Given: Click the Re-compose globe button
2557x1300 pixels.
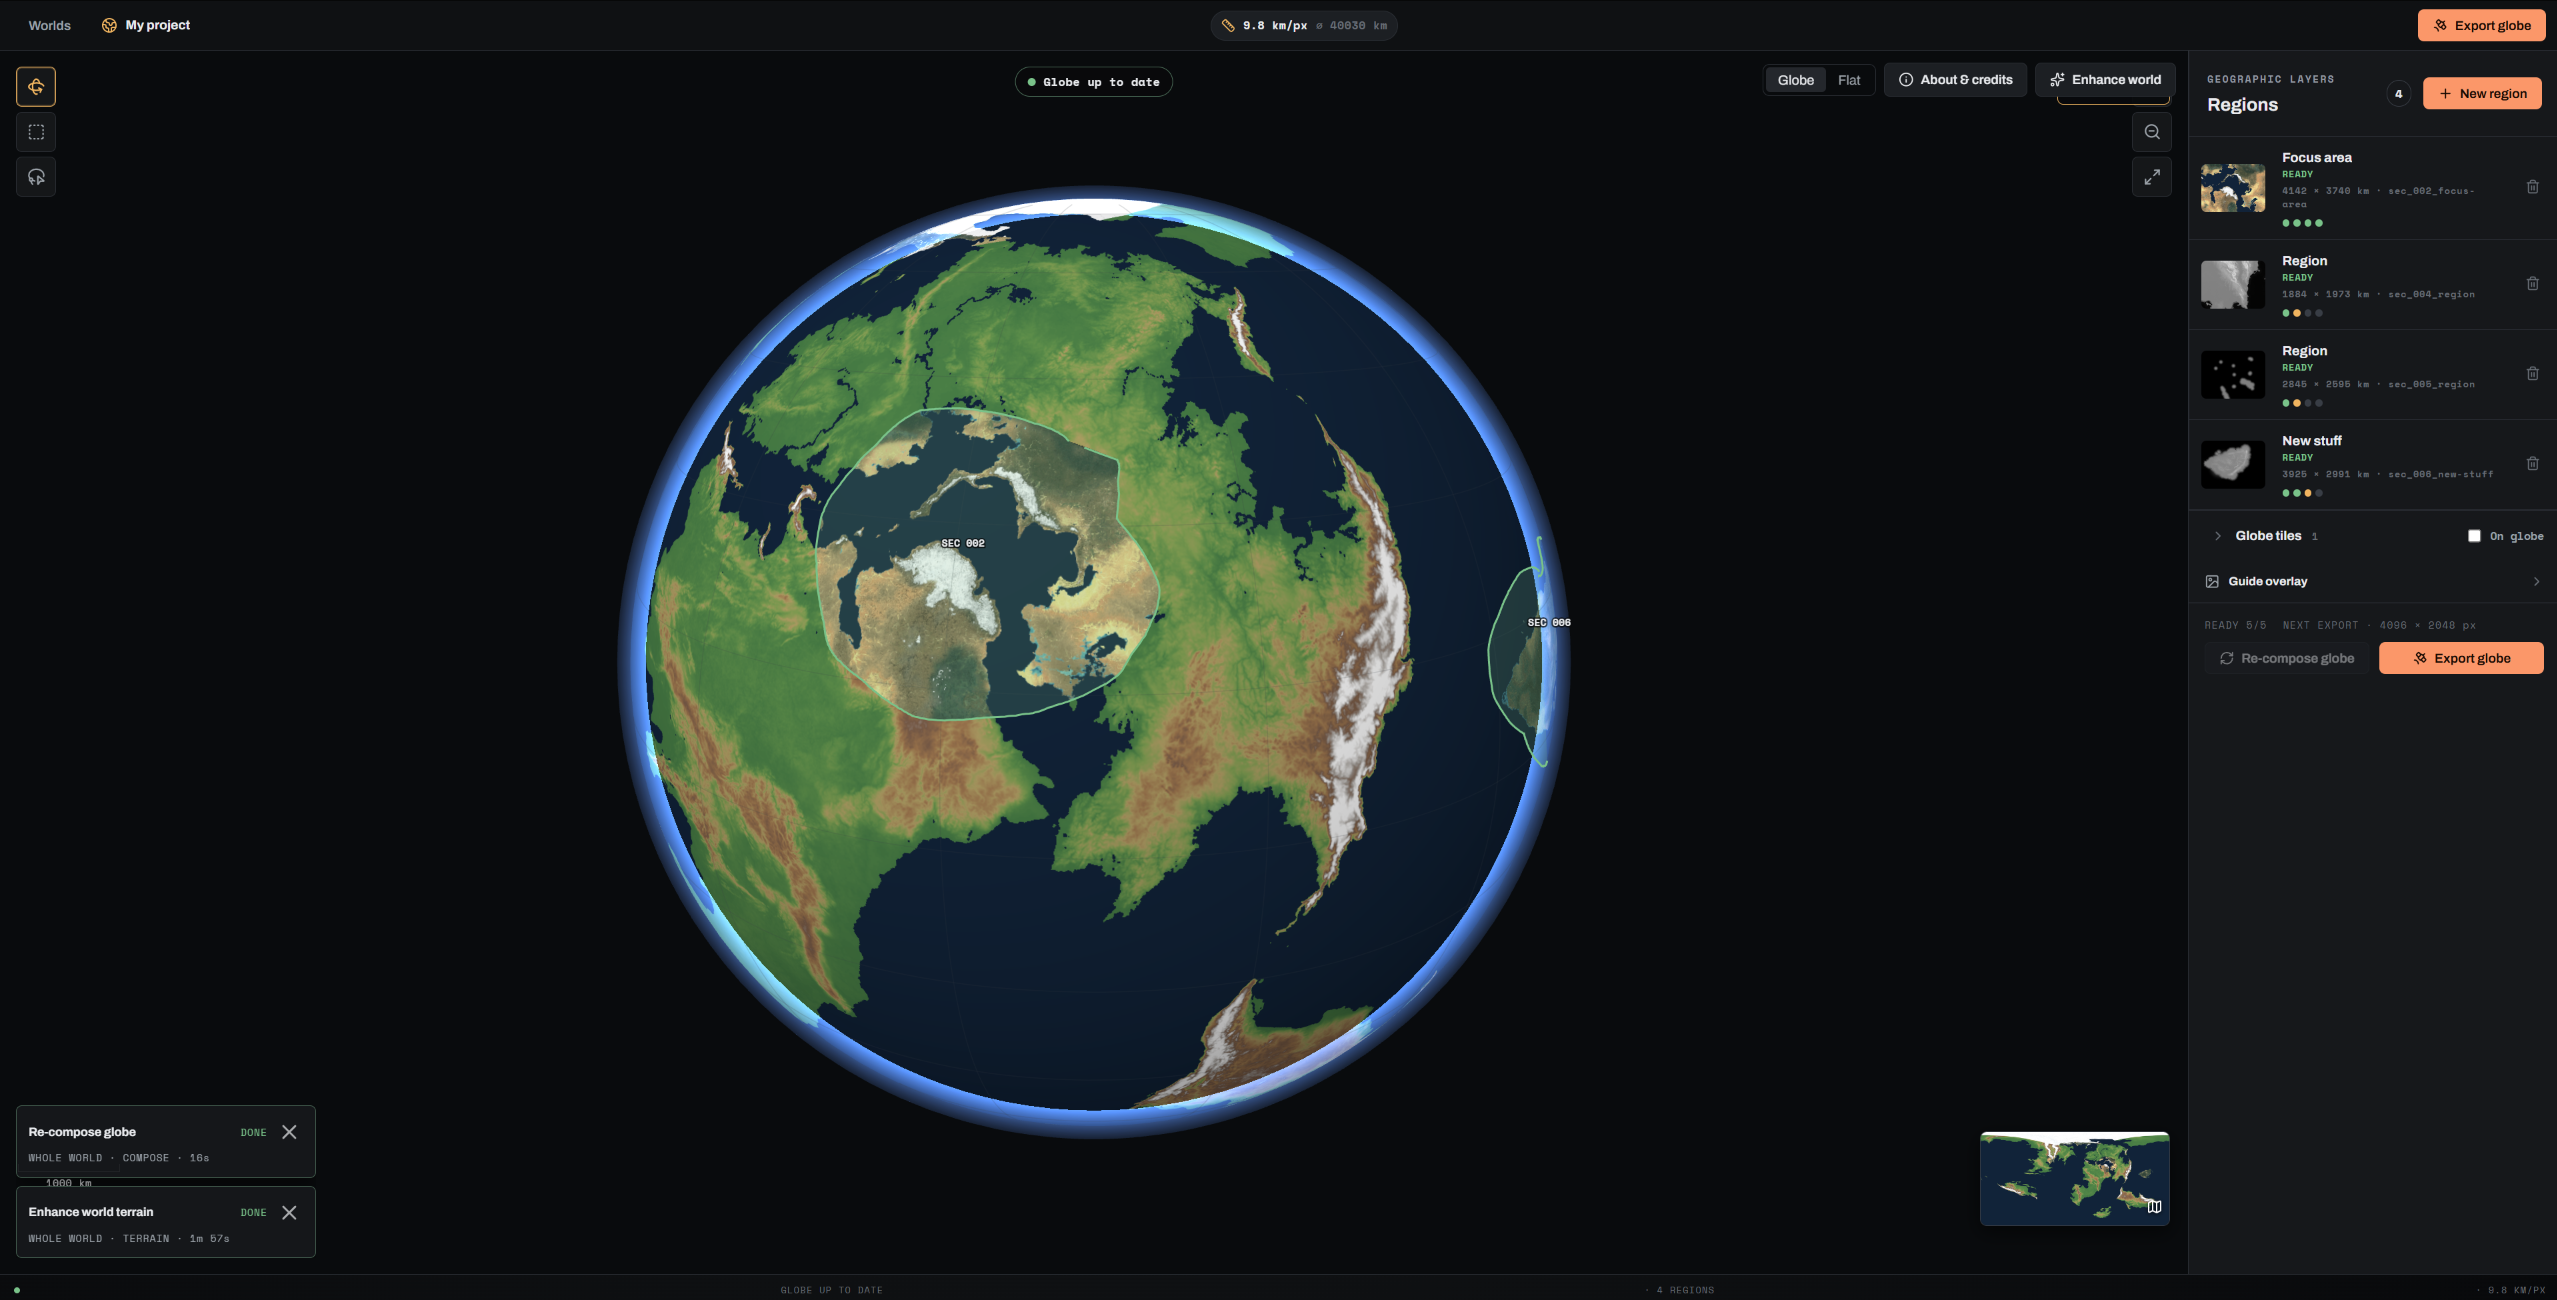Looking at the screenshot, I should pos(2287,658).
